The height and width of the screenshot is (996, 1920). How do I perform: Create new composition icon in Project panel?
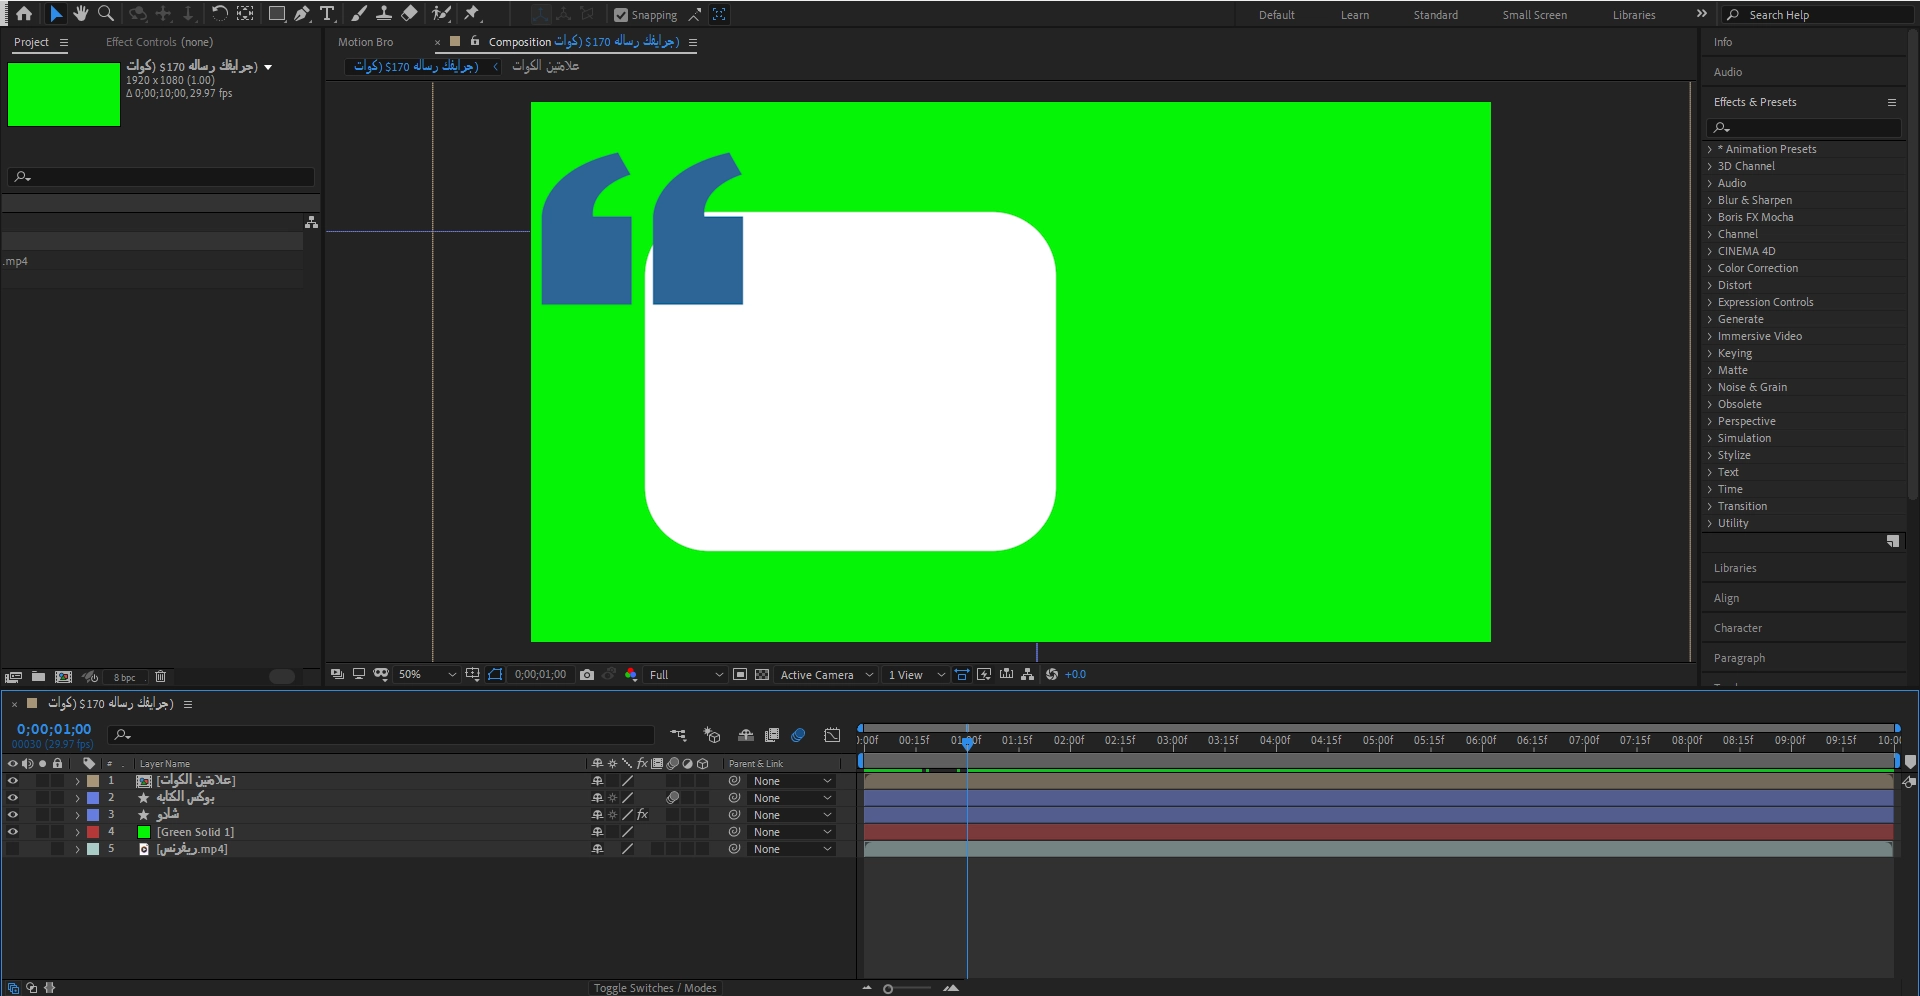point(63,677)
